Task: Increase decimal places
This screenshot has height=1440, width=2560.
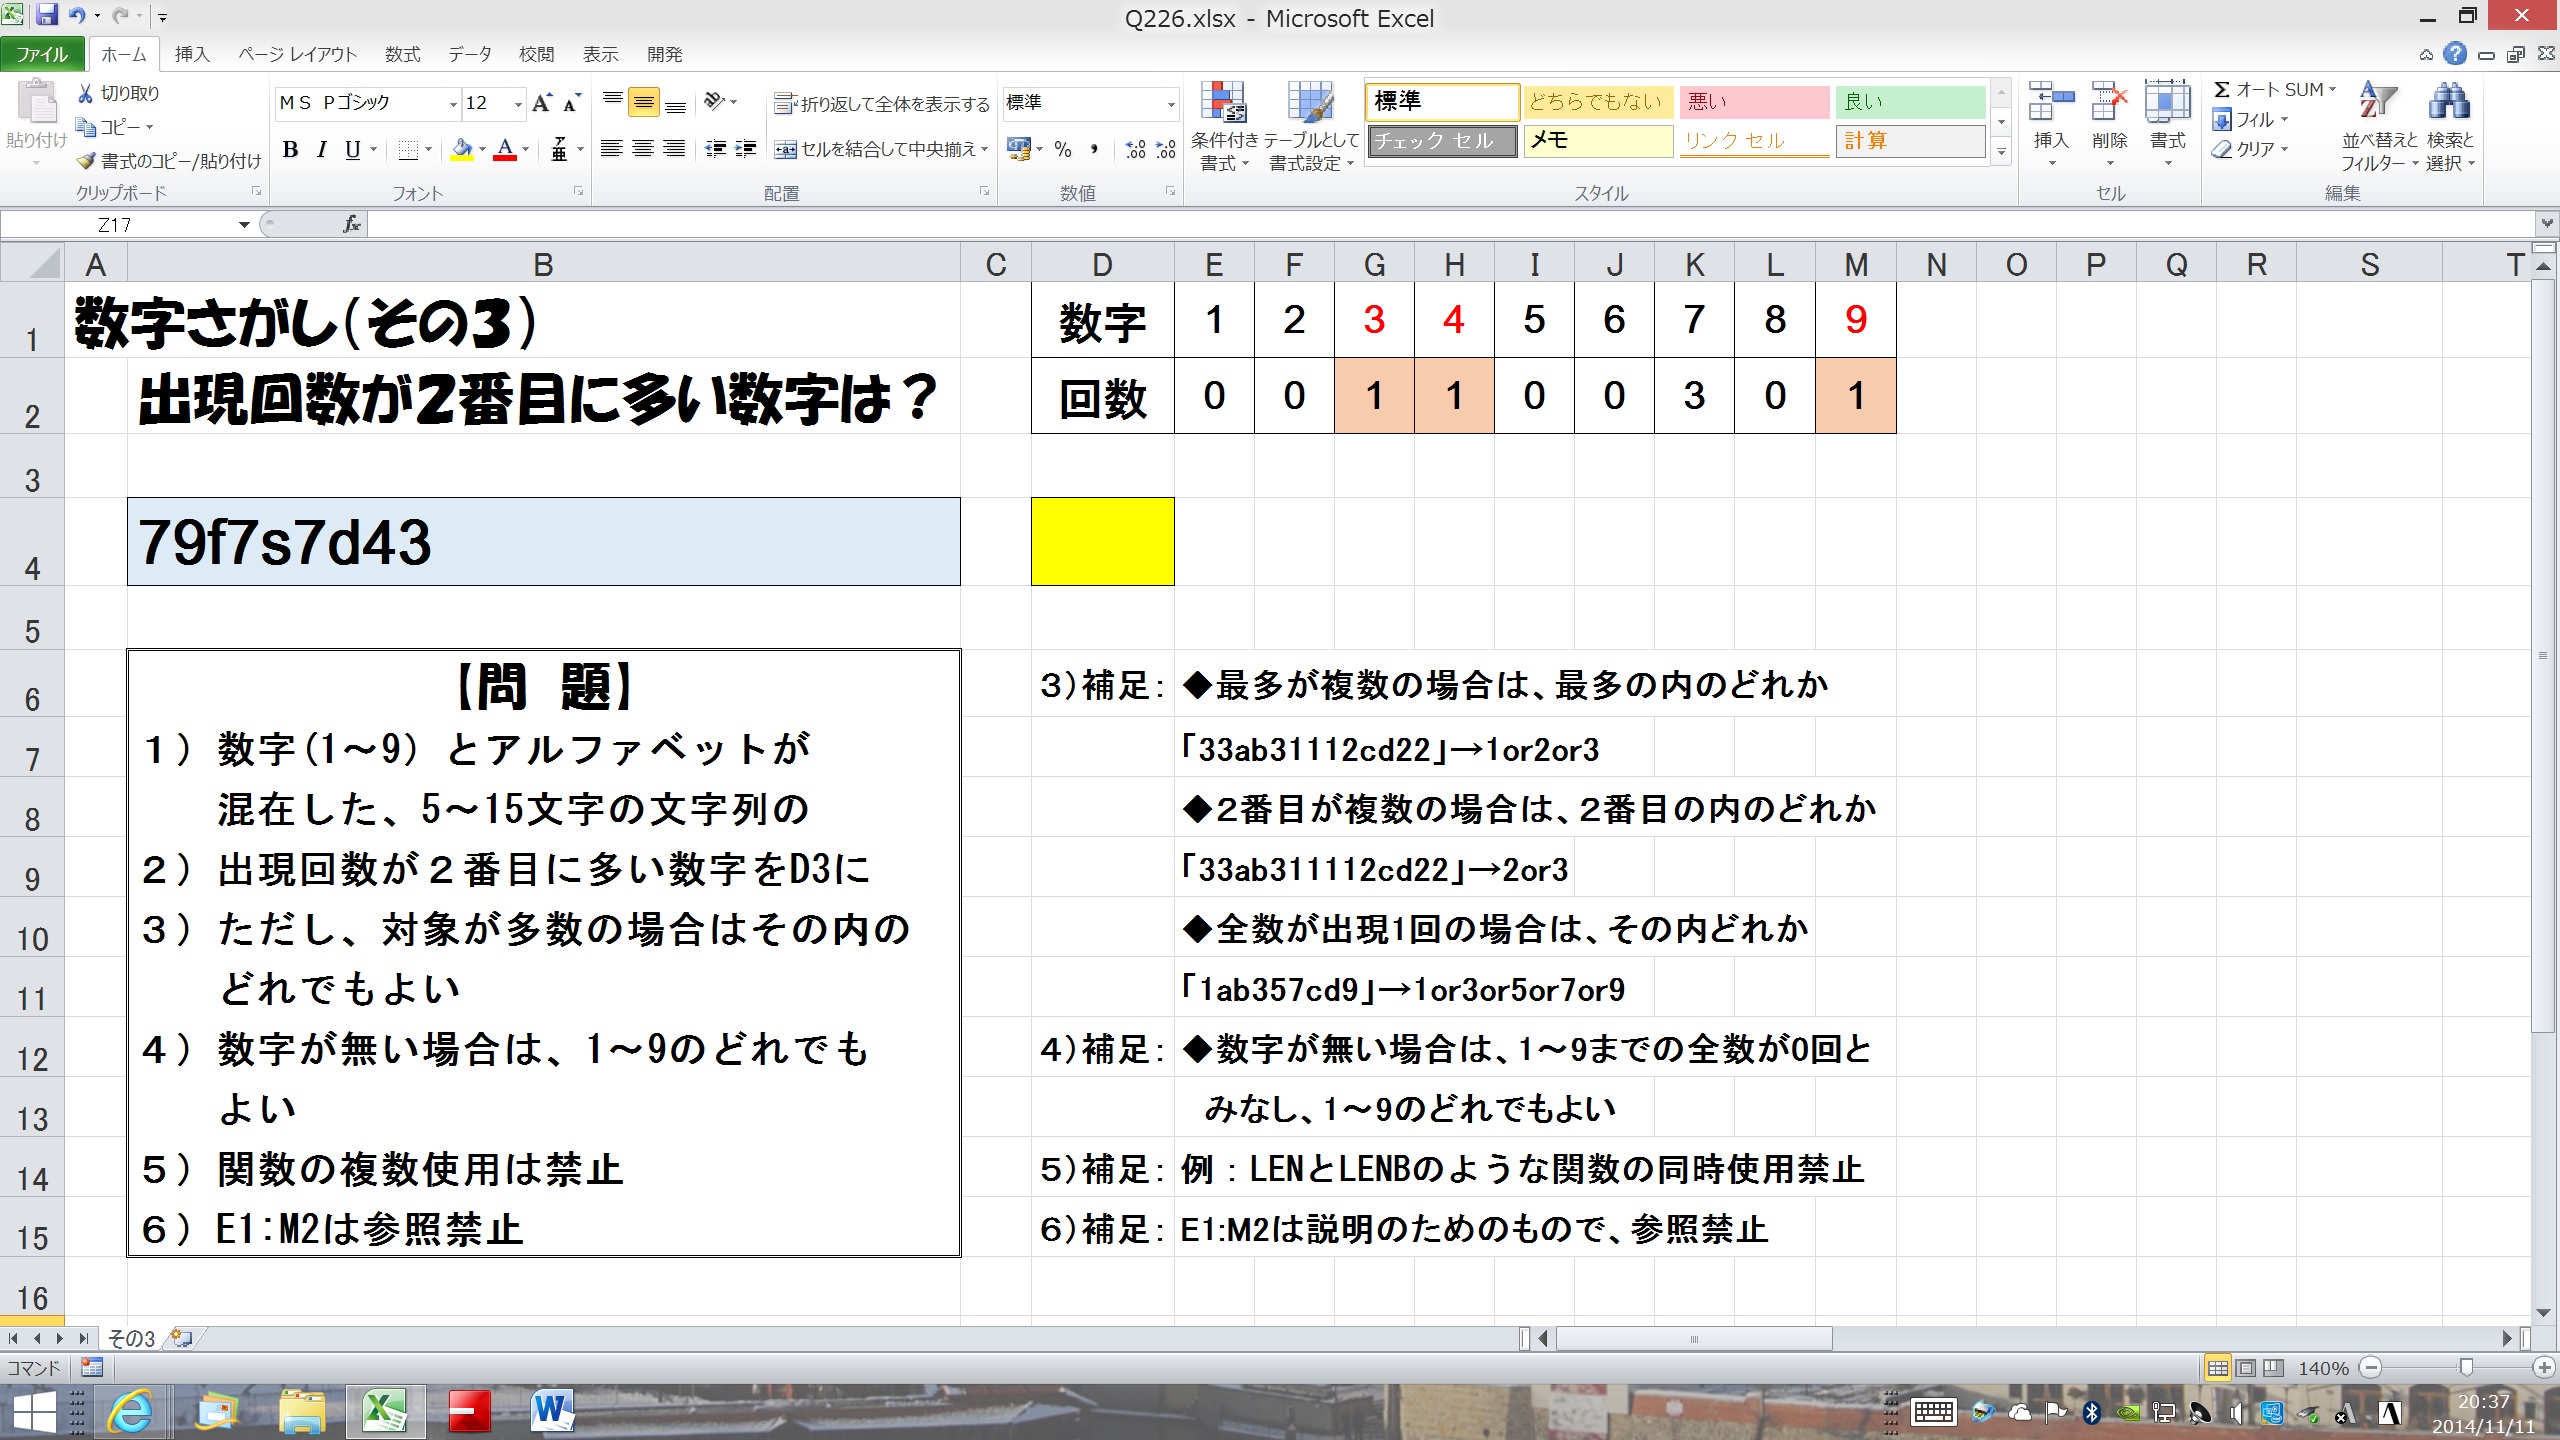Action: coord(1135,149)
